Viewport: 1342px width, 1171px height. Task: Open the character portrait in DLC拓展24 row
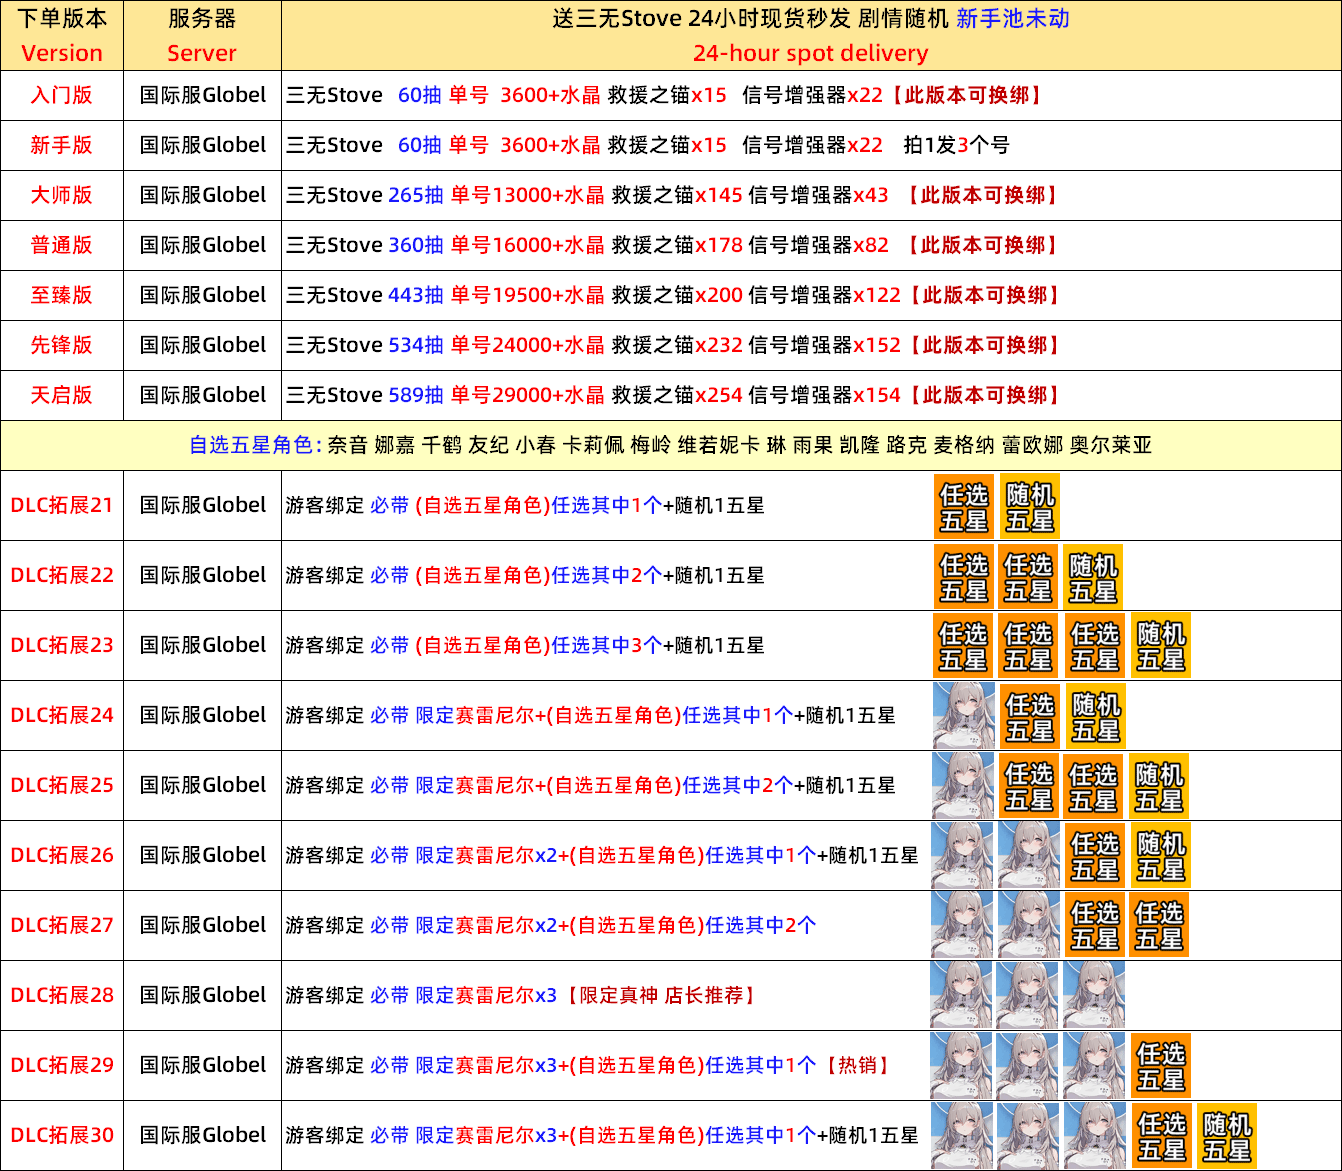(x=963, y=716)
